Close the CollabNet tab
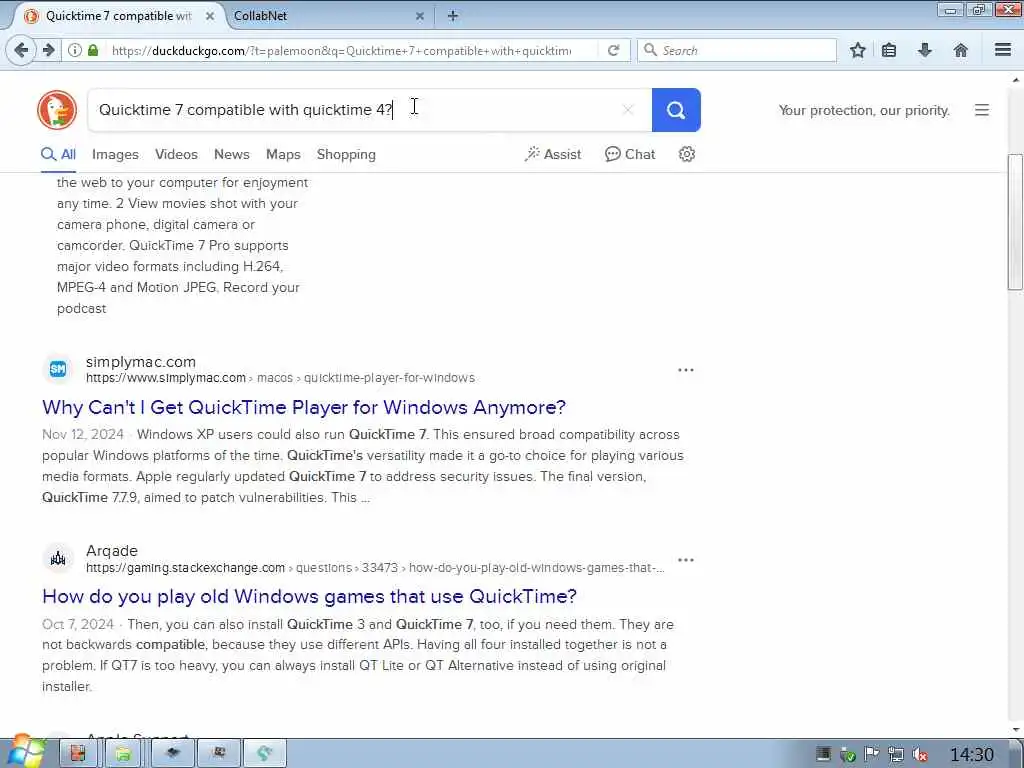 point(420,16)
